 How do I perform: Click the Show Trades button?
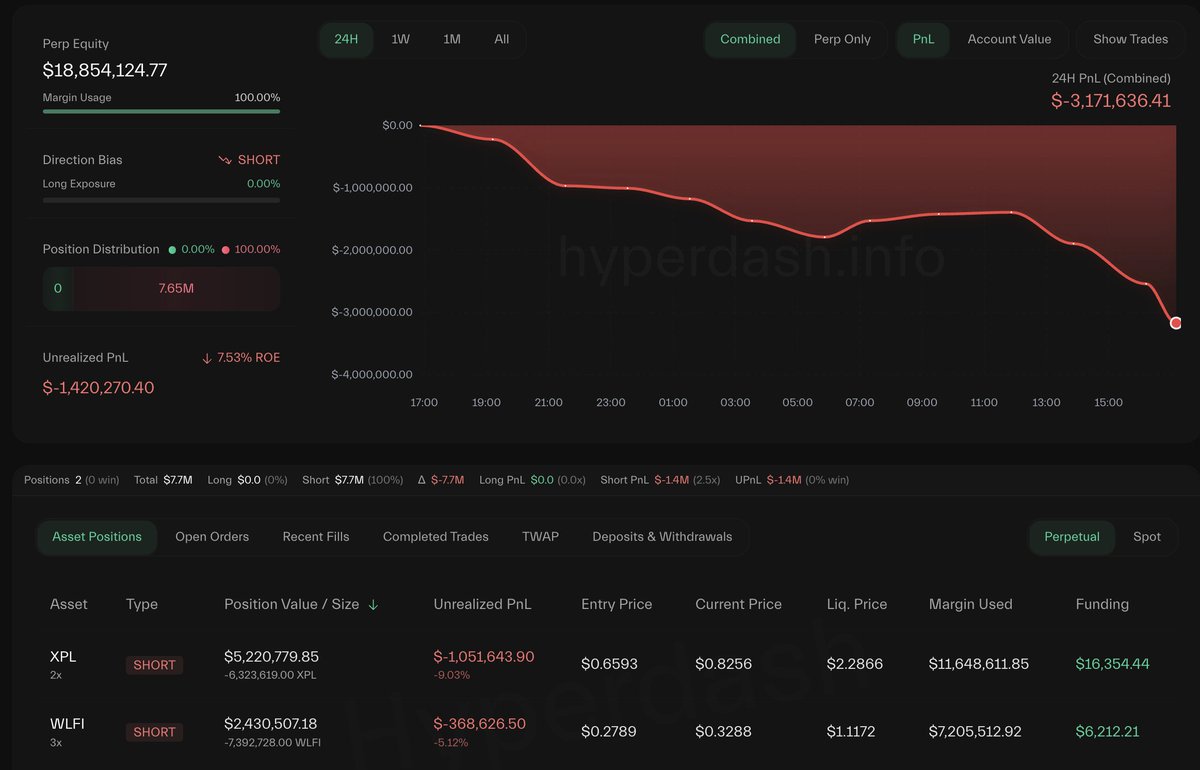pos(1130,39)
